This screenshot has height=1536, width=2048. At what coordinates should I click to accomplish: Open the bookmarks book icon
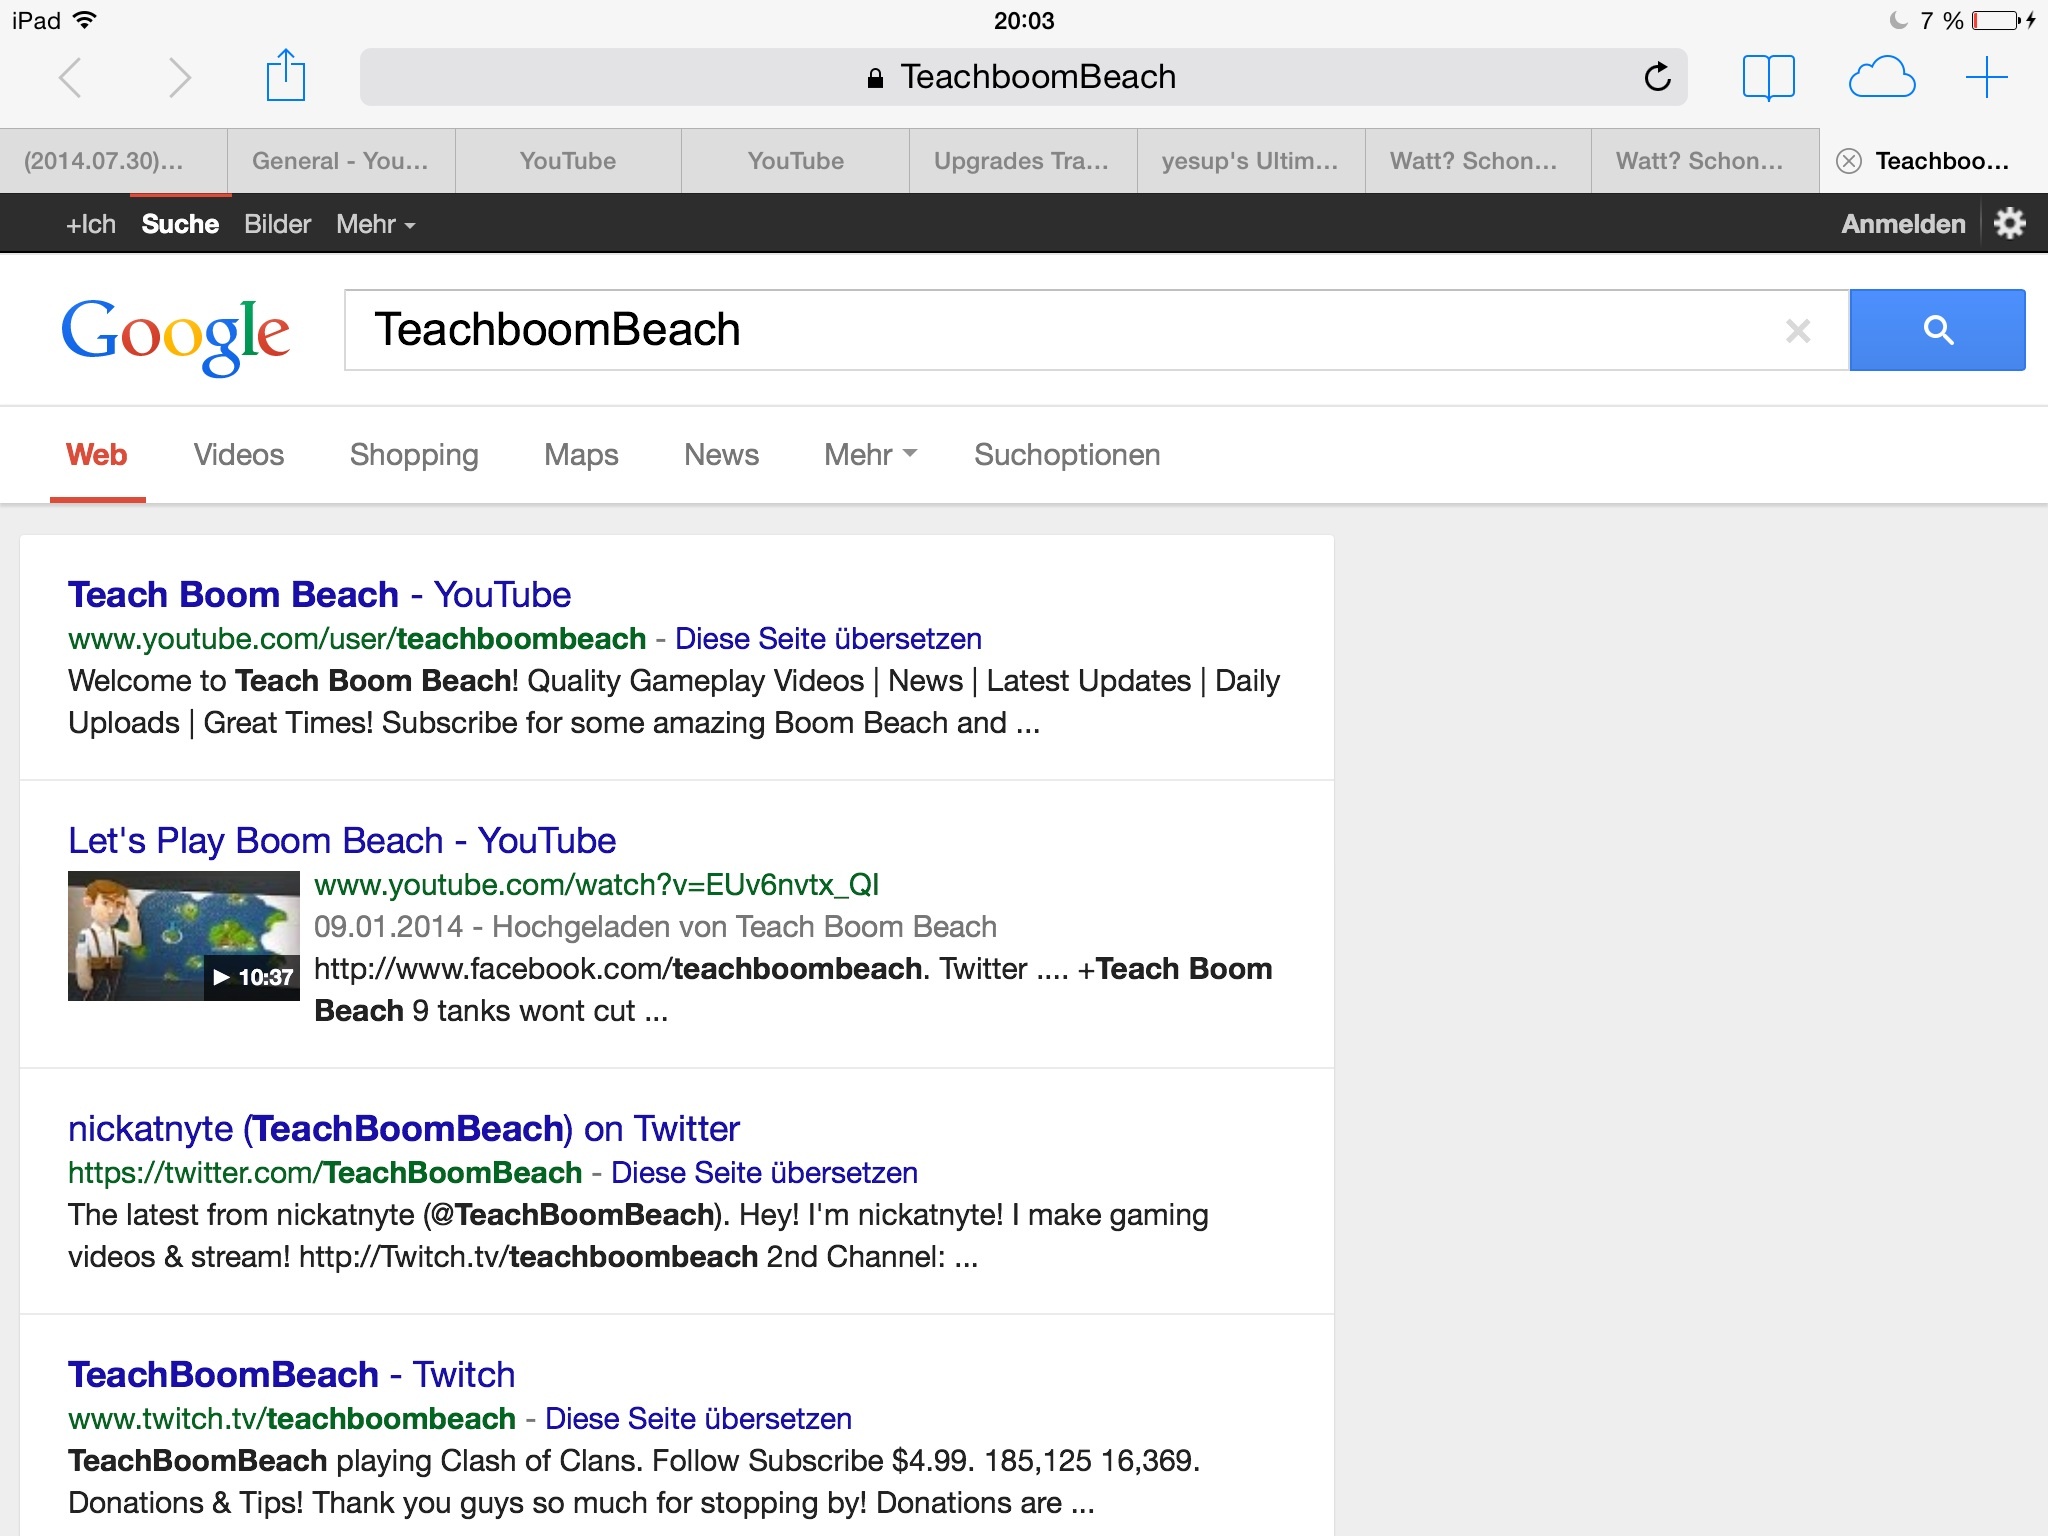[1768, 77]
